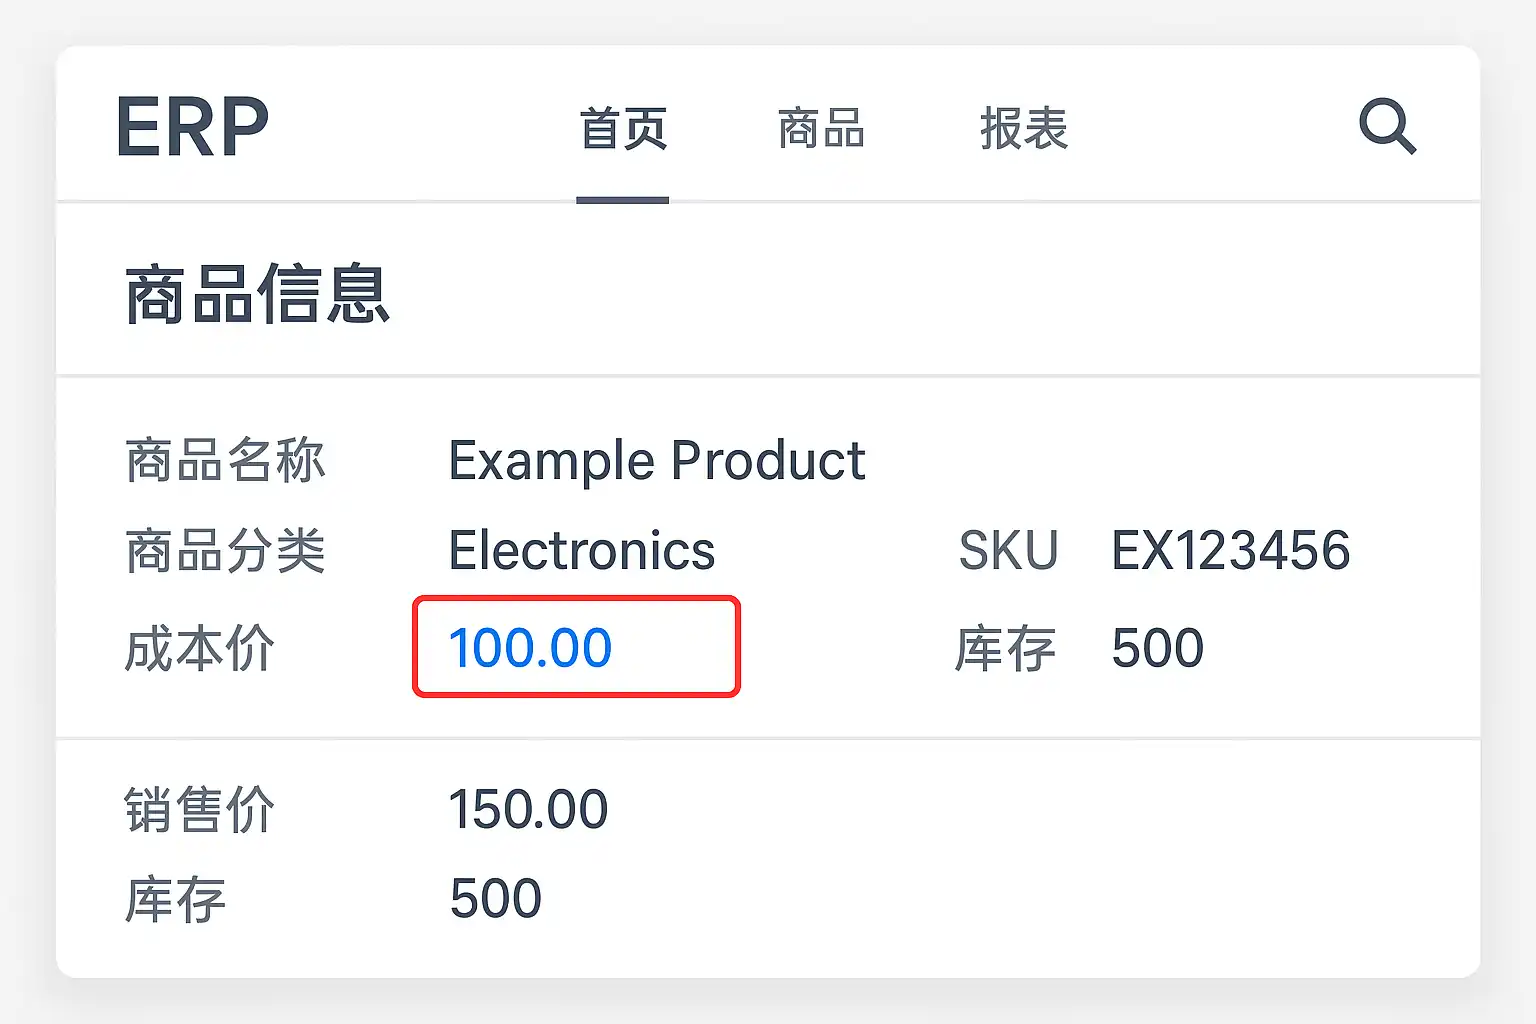Screen dimensions: 1536x1024
Task: Click the SKU field label
Action: point(1008,551)
